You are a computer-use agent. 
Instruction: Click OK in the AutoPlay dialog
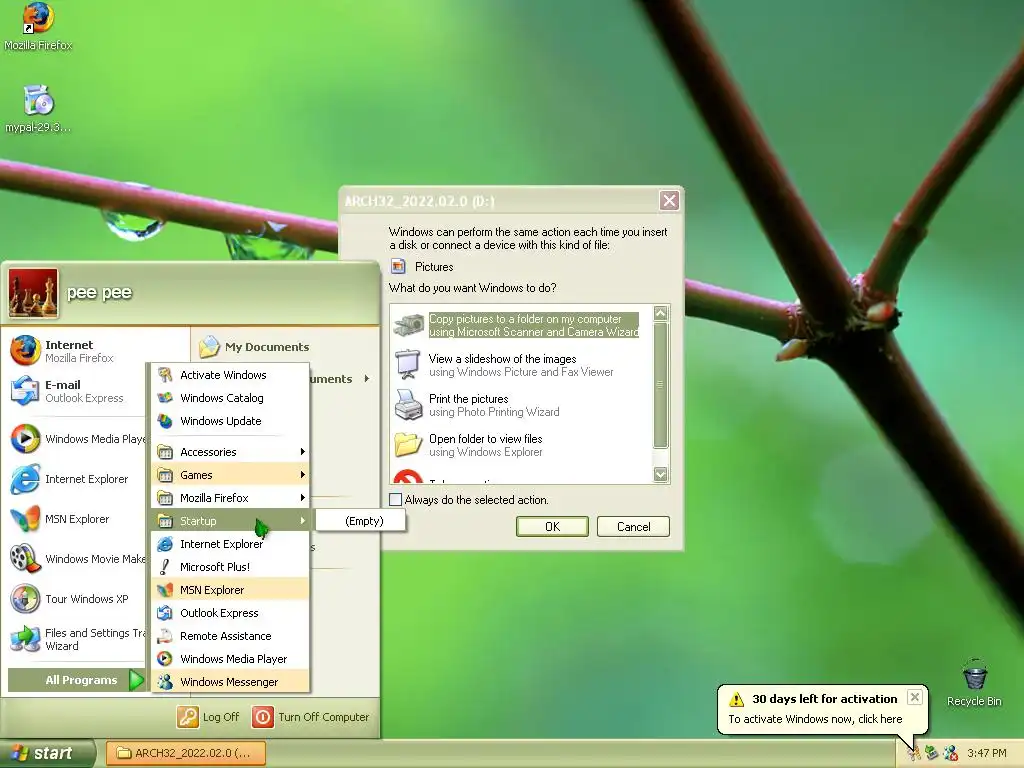552,526
